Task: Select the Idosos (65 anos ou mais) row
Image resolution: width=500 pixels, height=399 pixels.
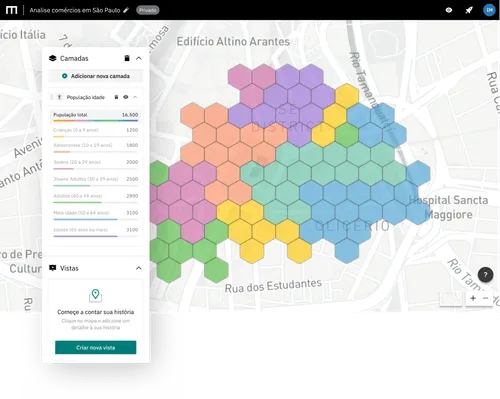Action: (95, 232)
